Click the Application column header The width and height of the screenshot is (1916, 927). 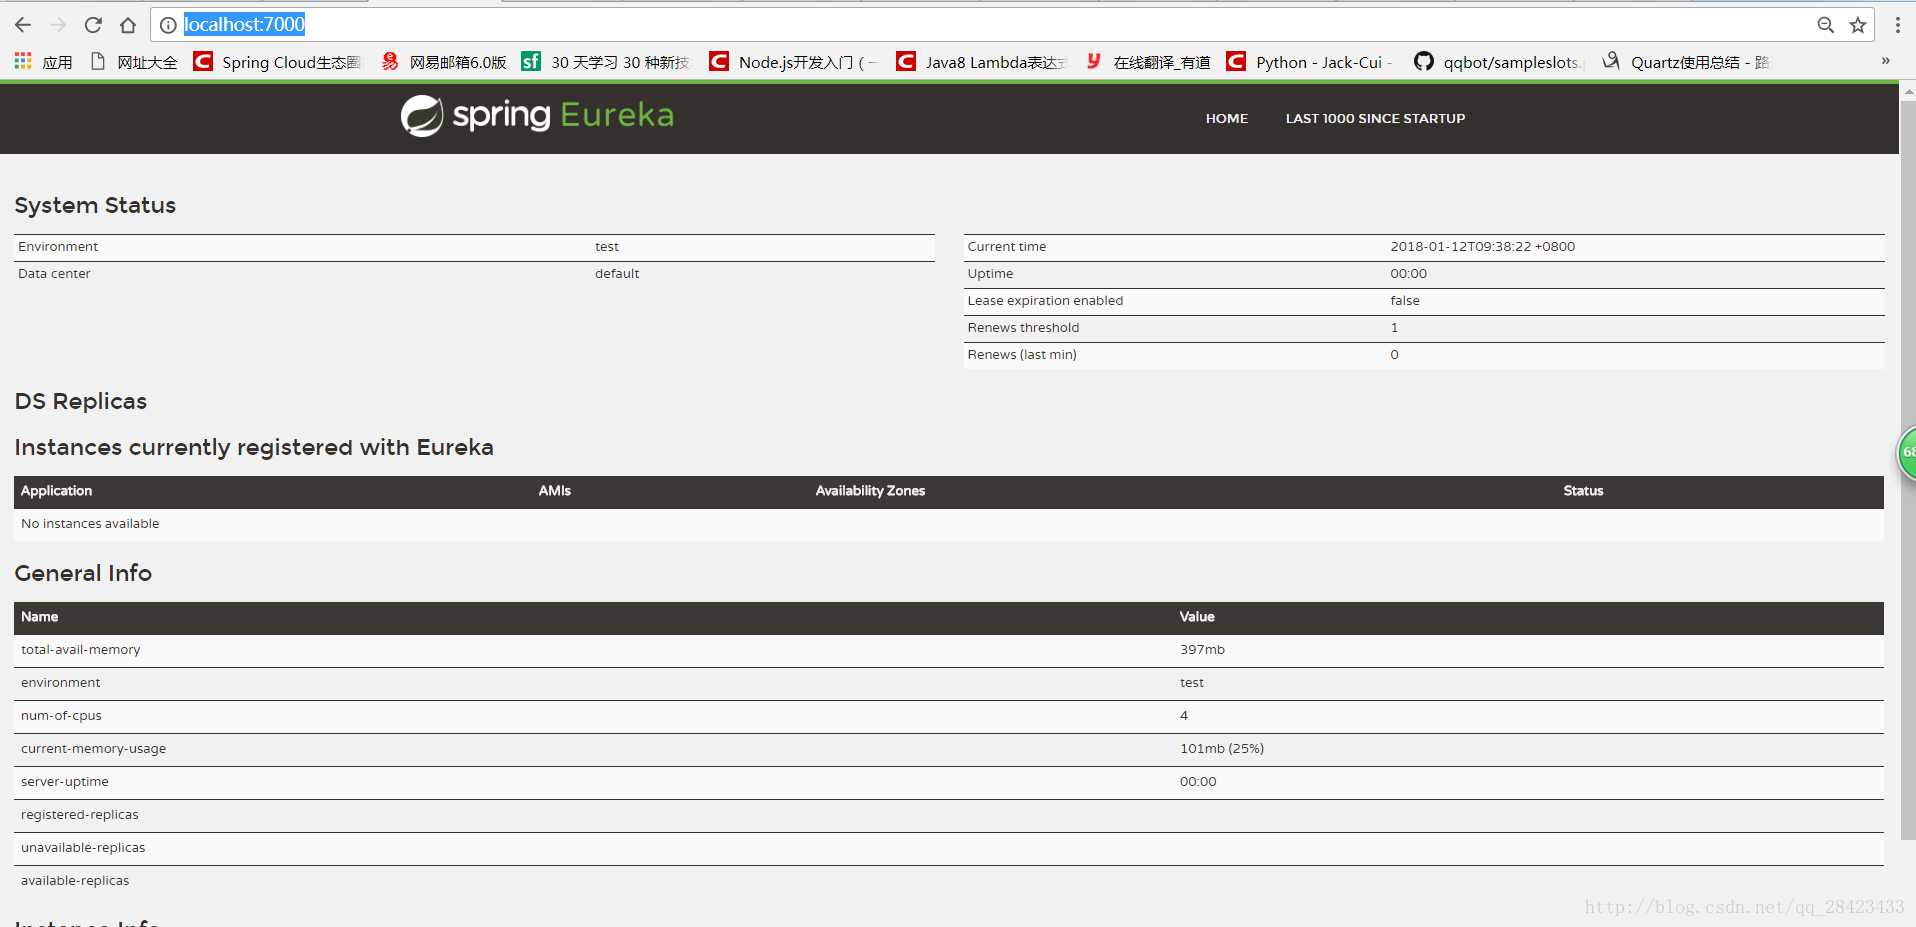[x=56, y=491]
